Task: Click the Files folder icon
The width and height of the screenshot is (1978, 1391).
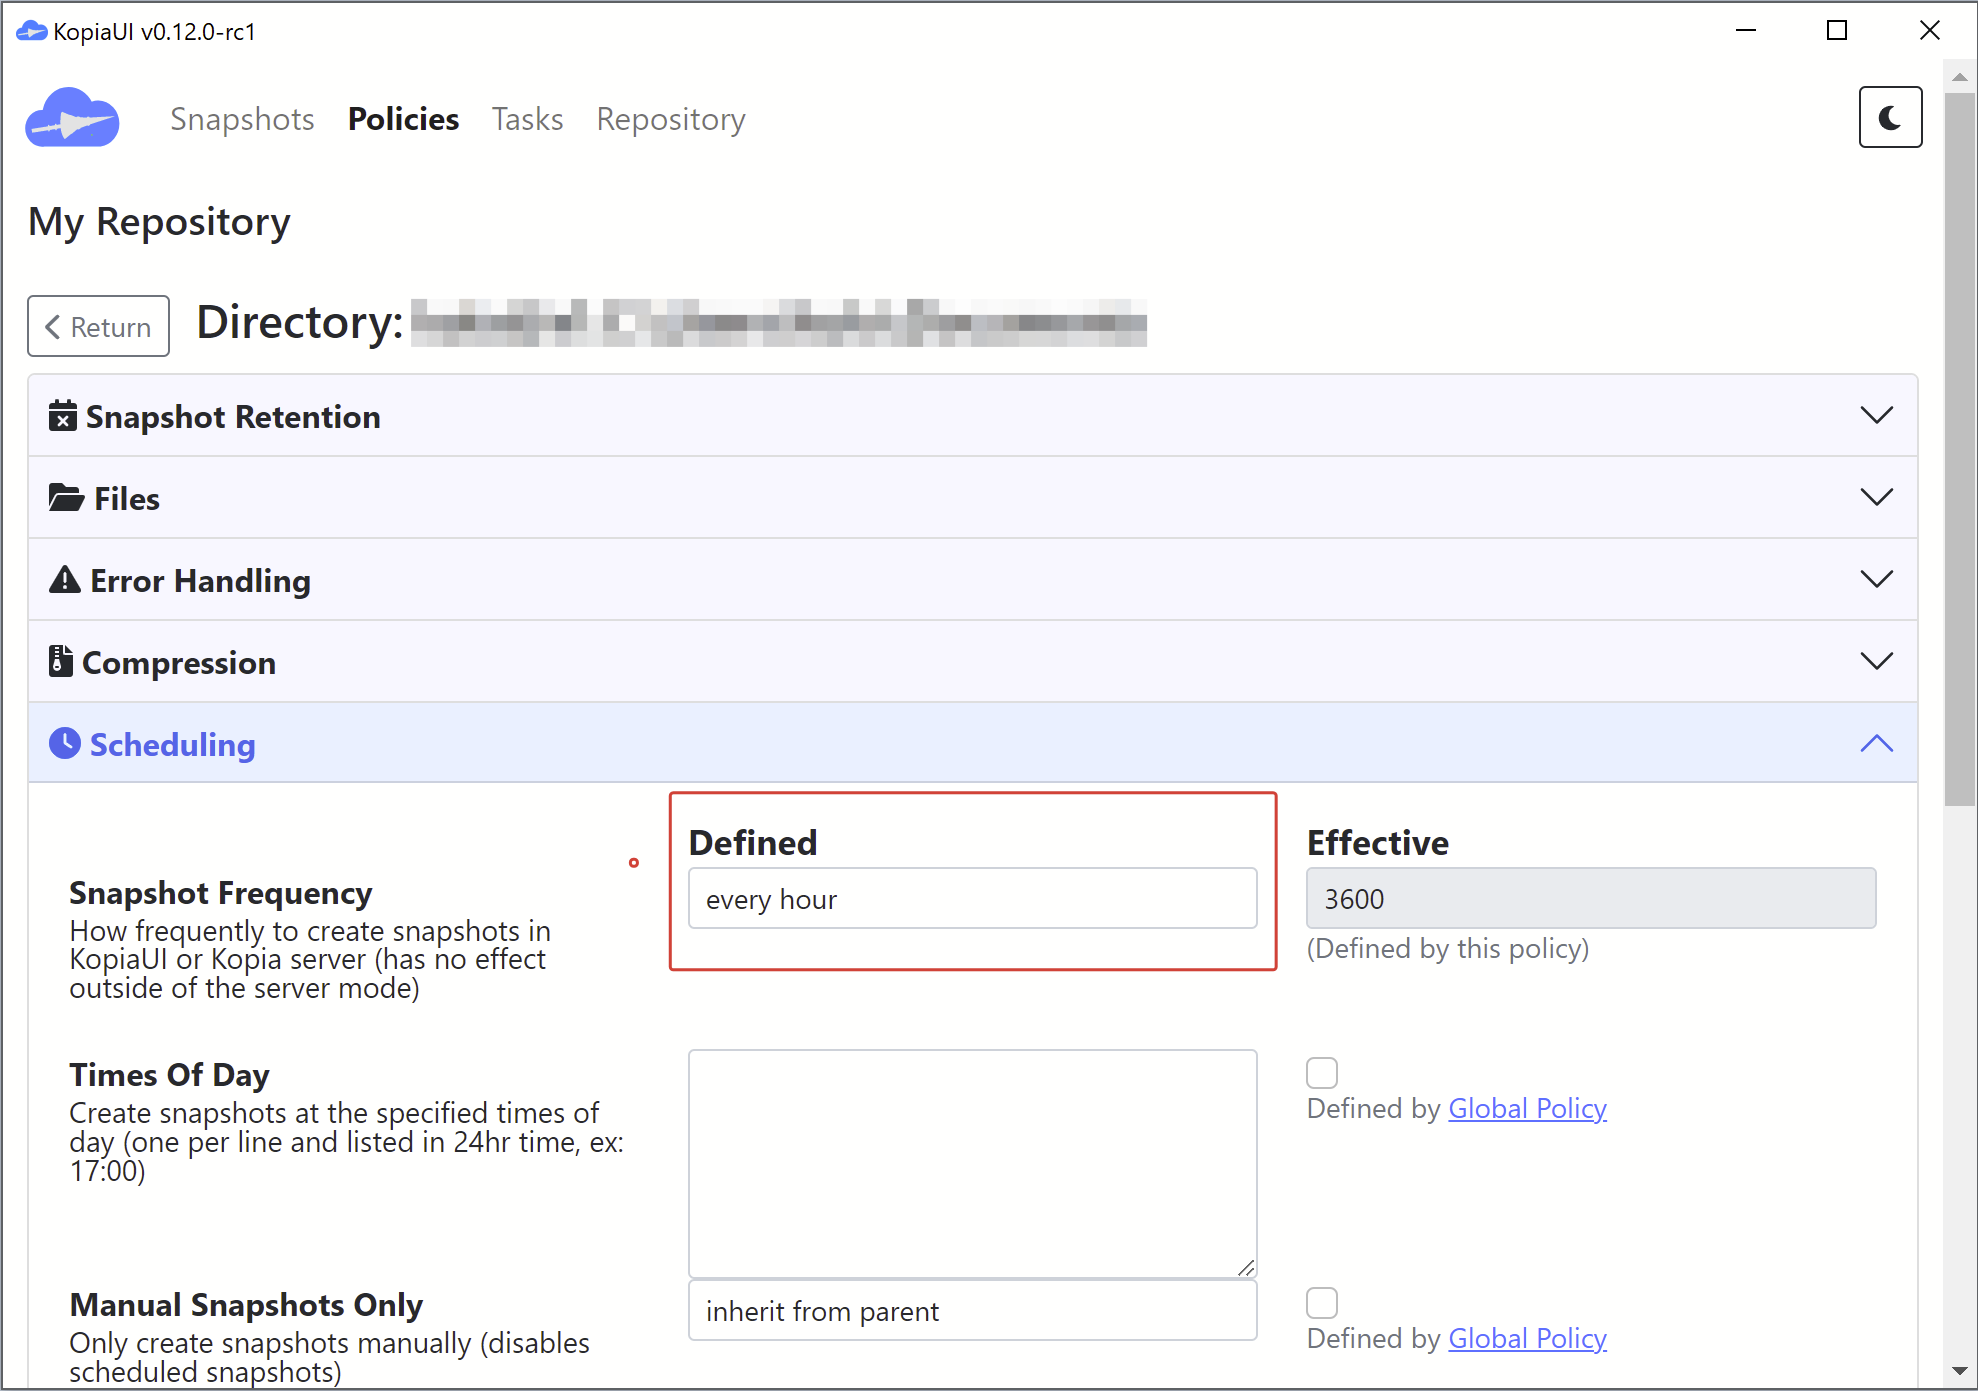Action: click(66, 498)
